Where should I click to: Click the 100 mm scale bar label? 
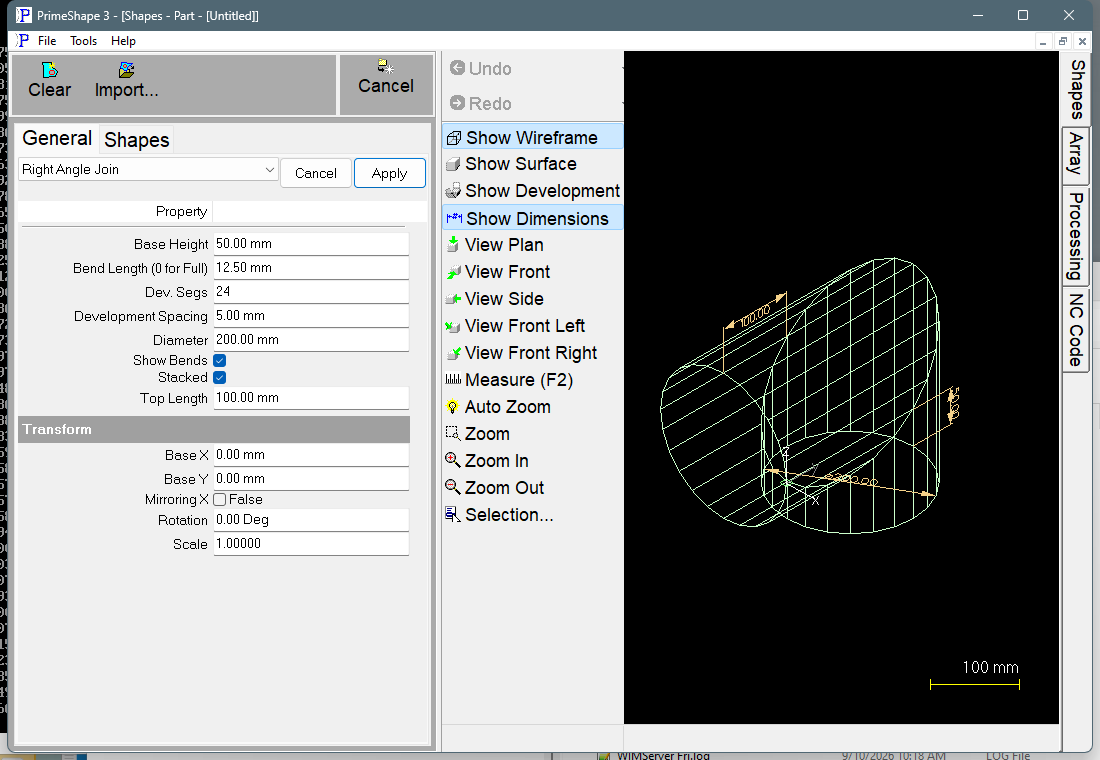(990, 667)
